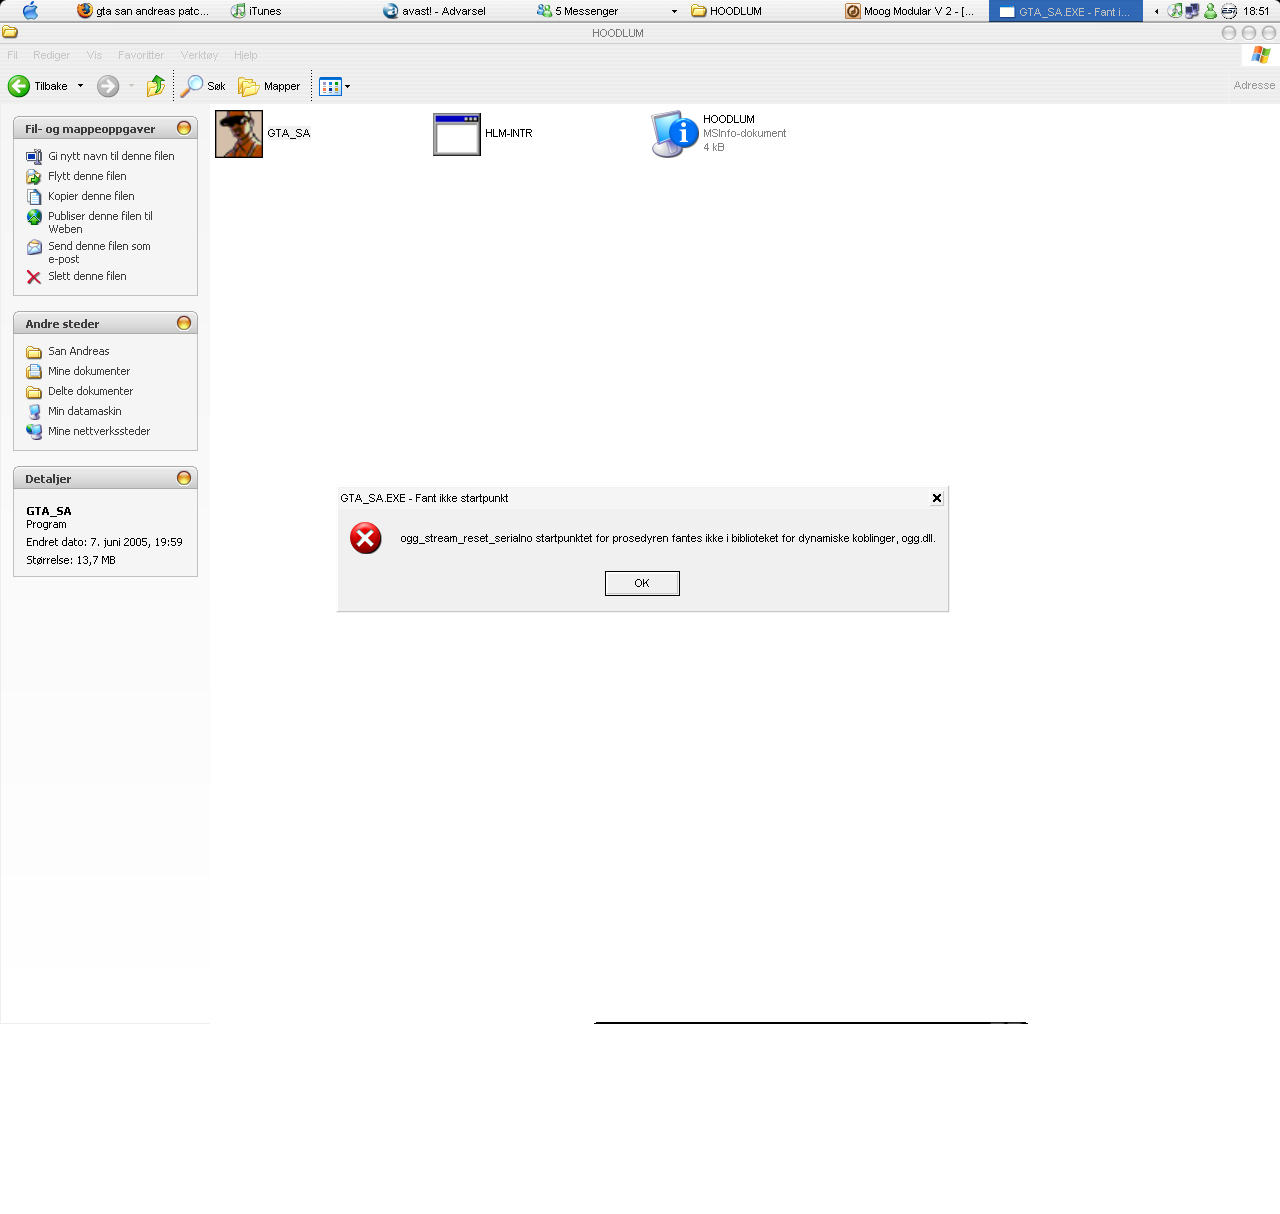Click the copy file icon
The height and width of the screenshot is (1214, 1280).
(x=34, y=196)
